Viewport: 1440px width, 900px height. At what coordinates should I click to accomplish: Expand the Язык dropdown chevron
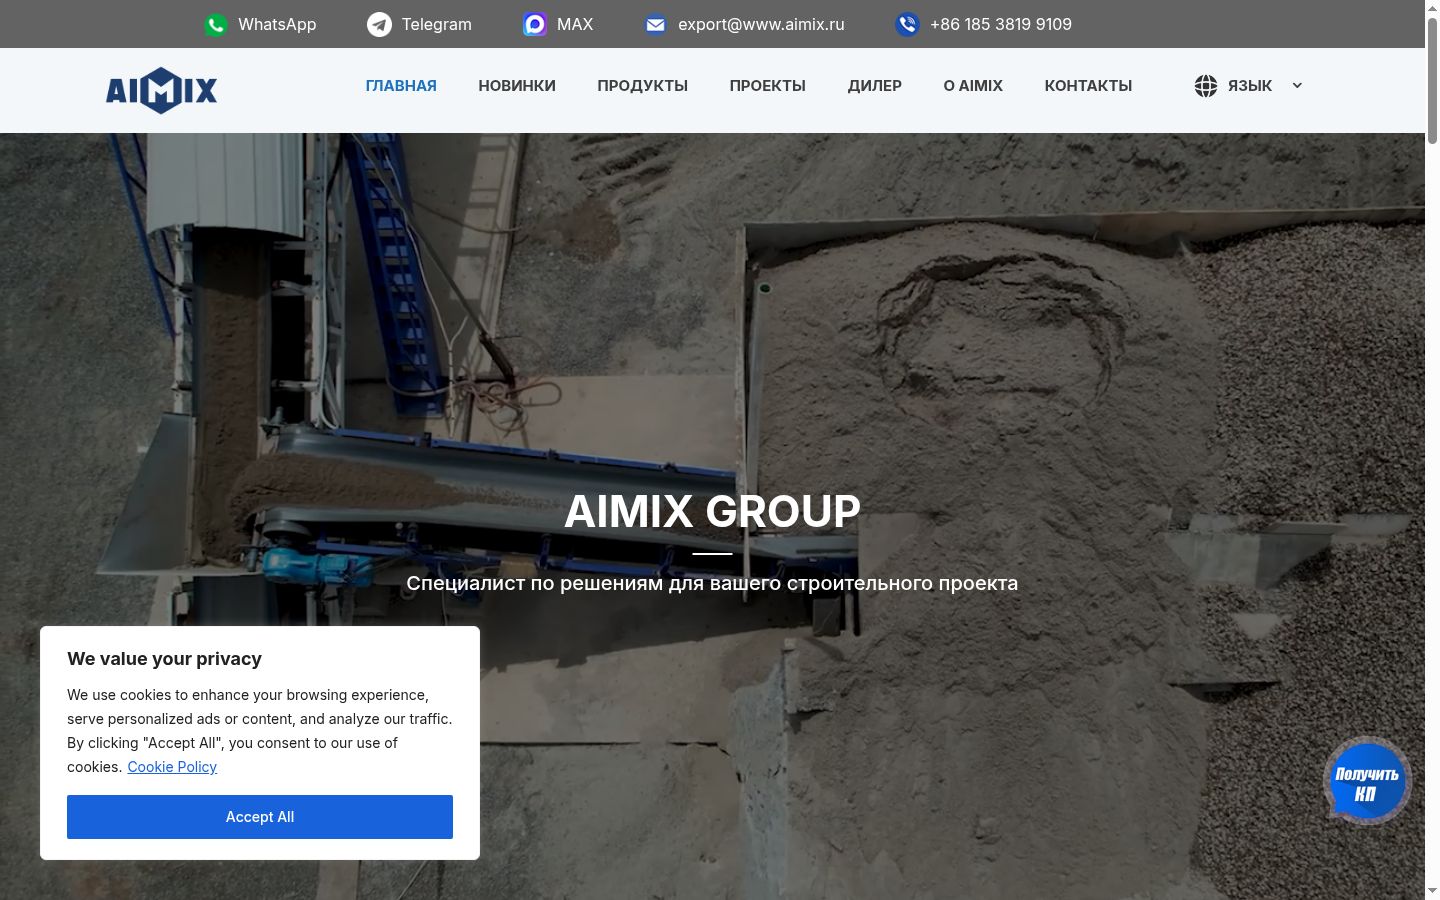(1297, 86)
